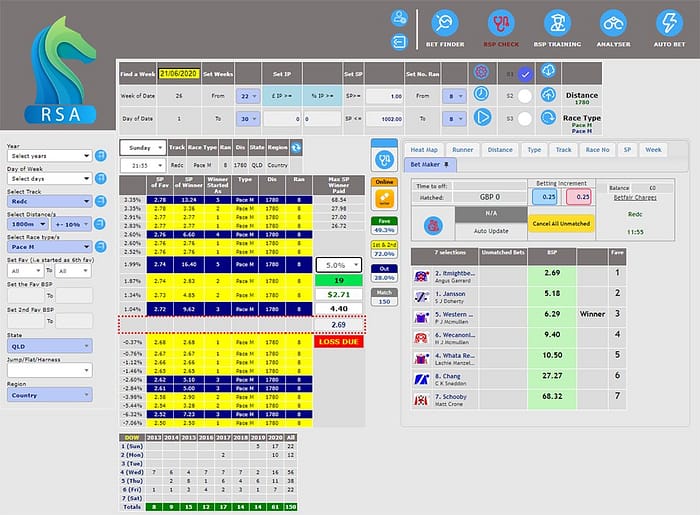Open the BSP Check stethoscope icon
This screenshot has height=515, width=700.
(502, 24)
